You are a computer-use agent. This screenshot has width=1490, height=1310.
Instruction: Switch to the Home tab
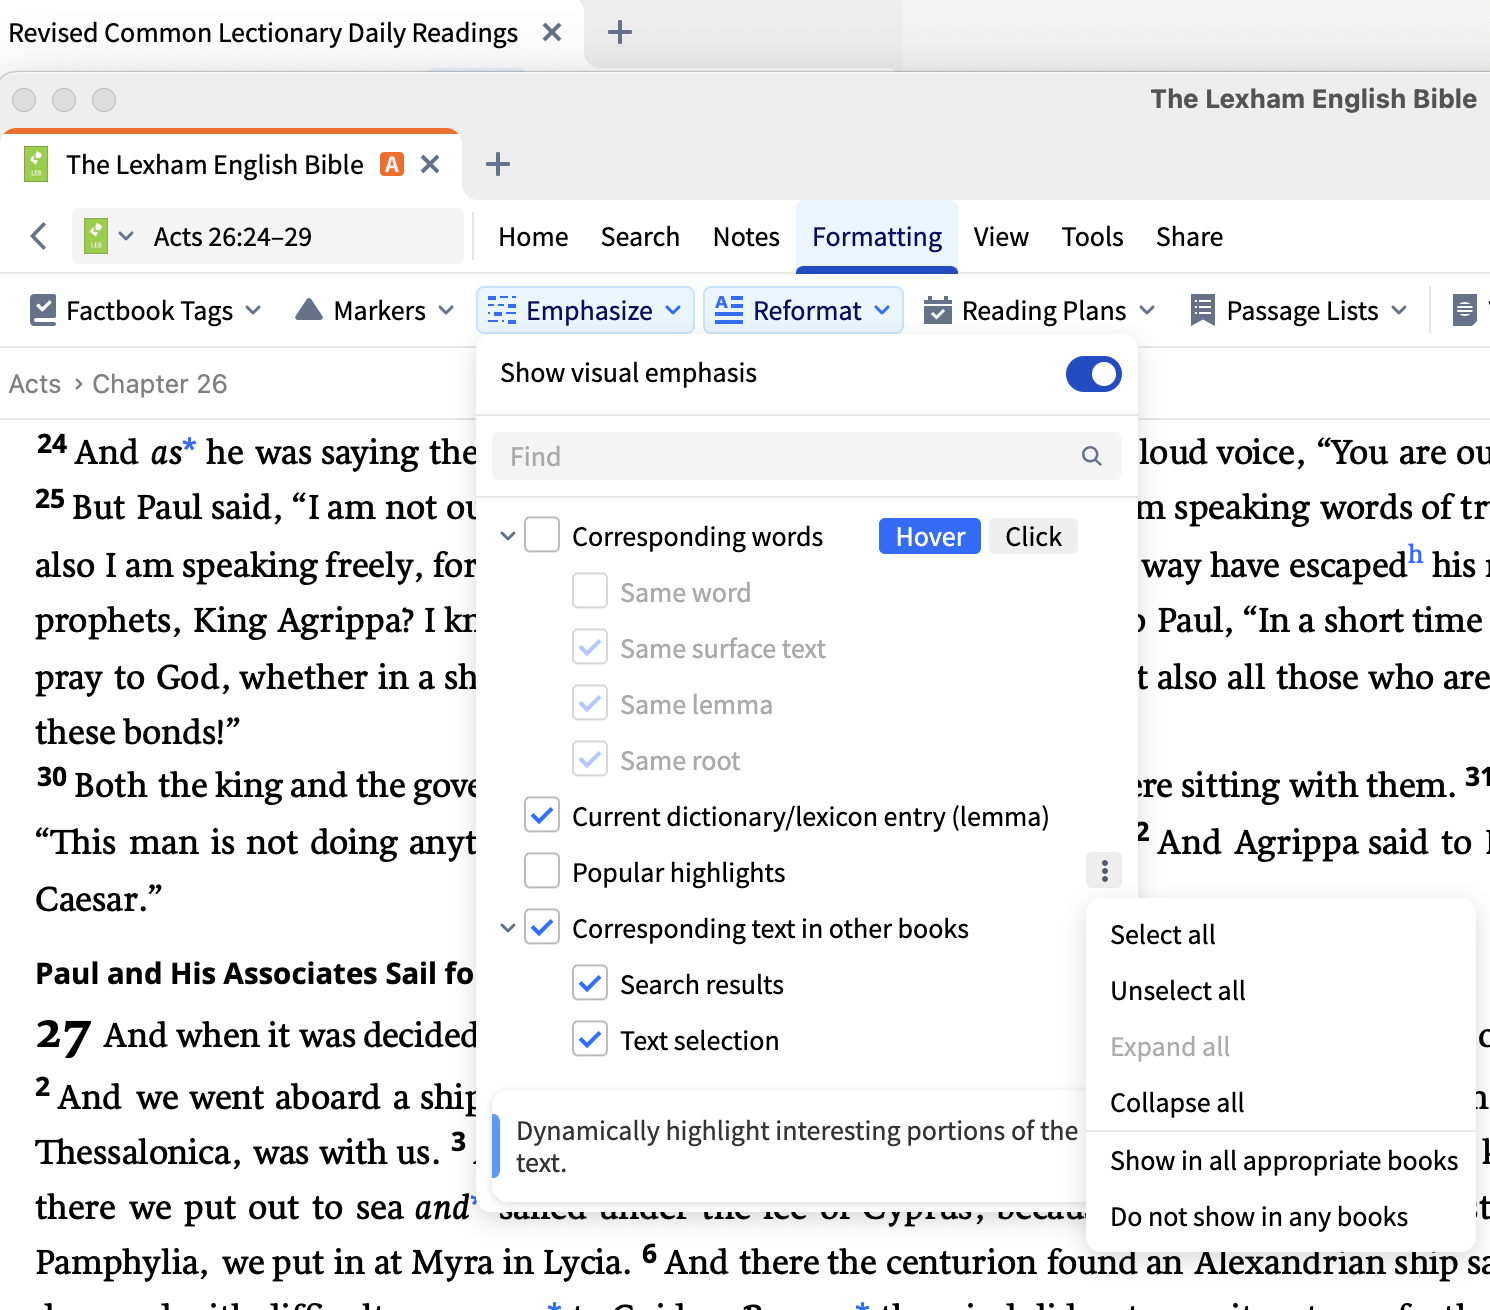(533, 237)
